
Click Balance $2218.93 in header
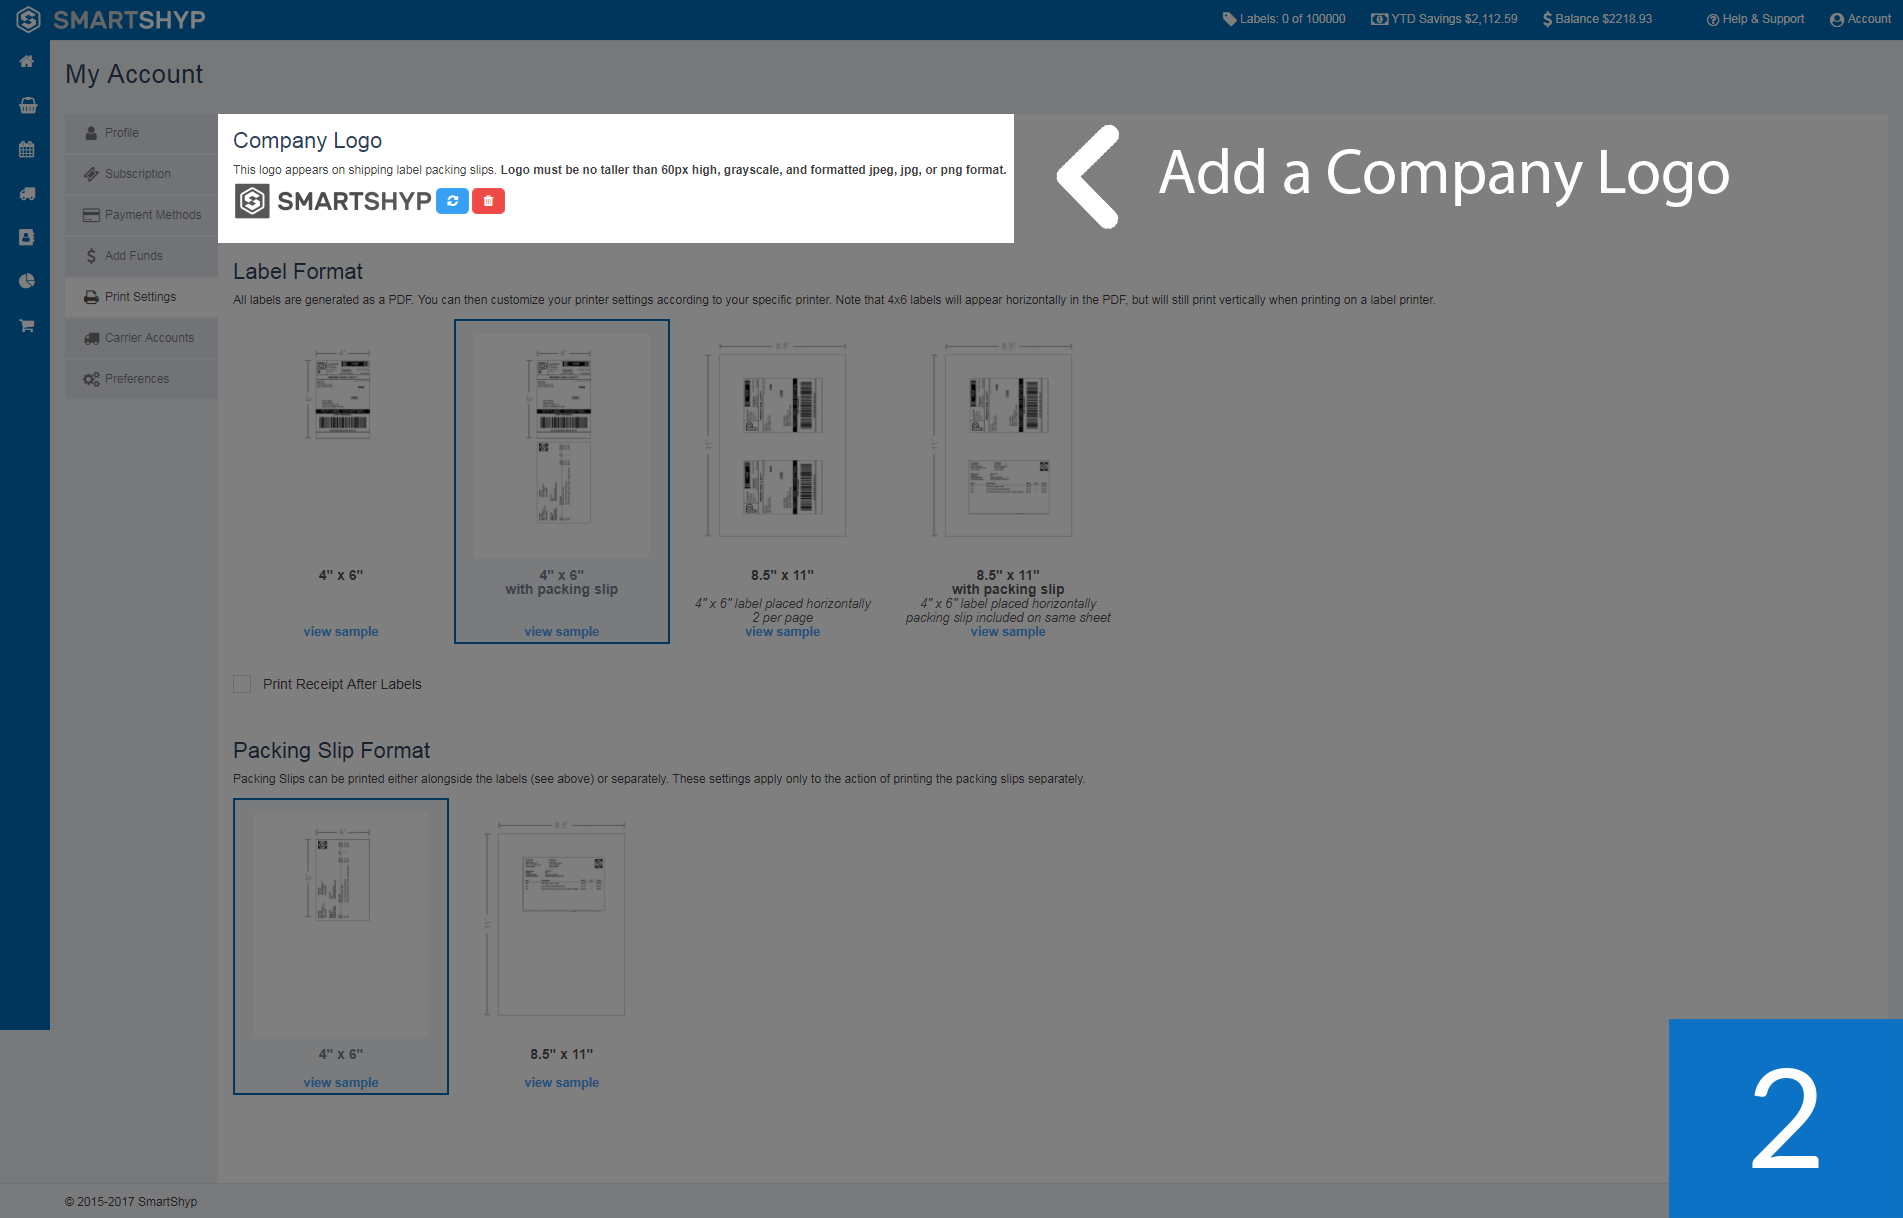(x=1597, y=19)
